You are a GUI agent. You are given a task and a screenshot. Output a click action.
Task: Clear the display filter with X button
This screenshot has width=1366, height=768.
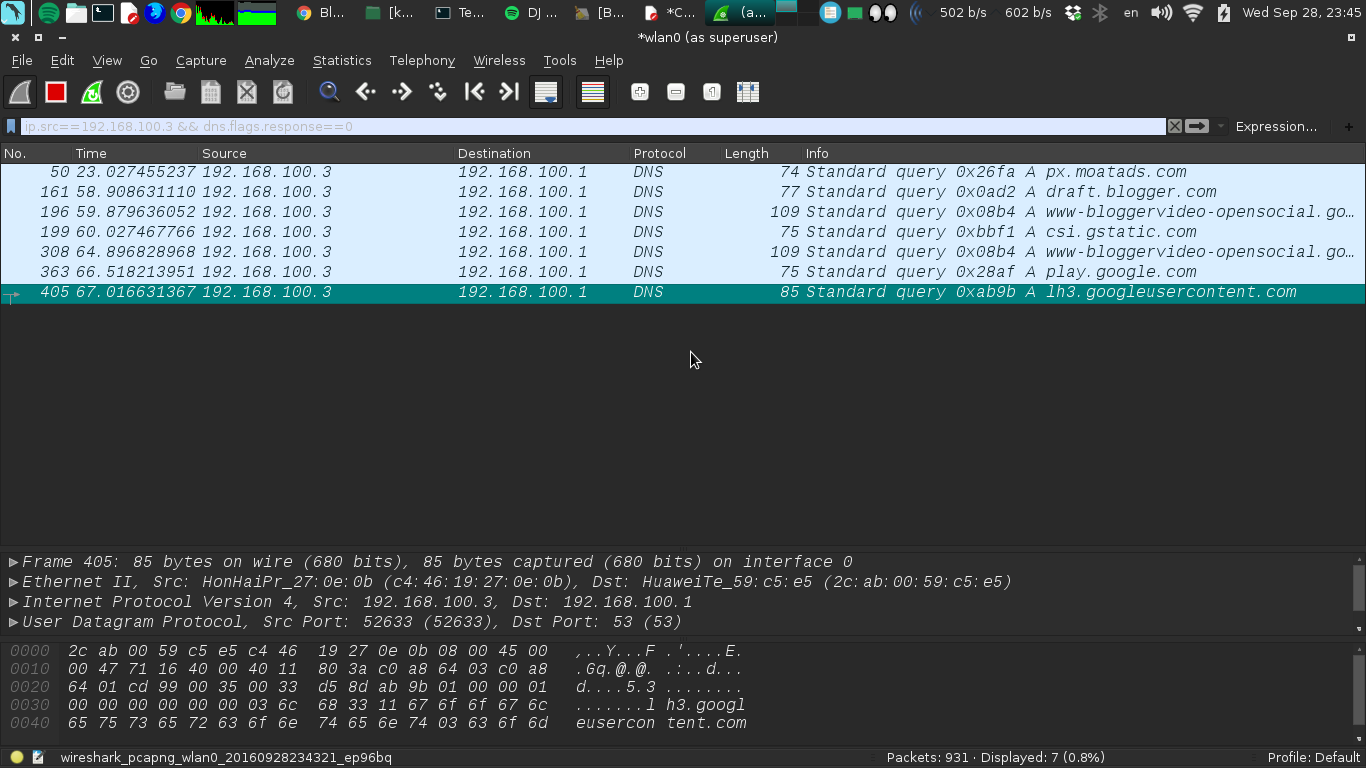click(1175, 127)
